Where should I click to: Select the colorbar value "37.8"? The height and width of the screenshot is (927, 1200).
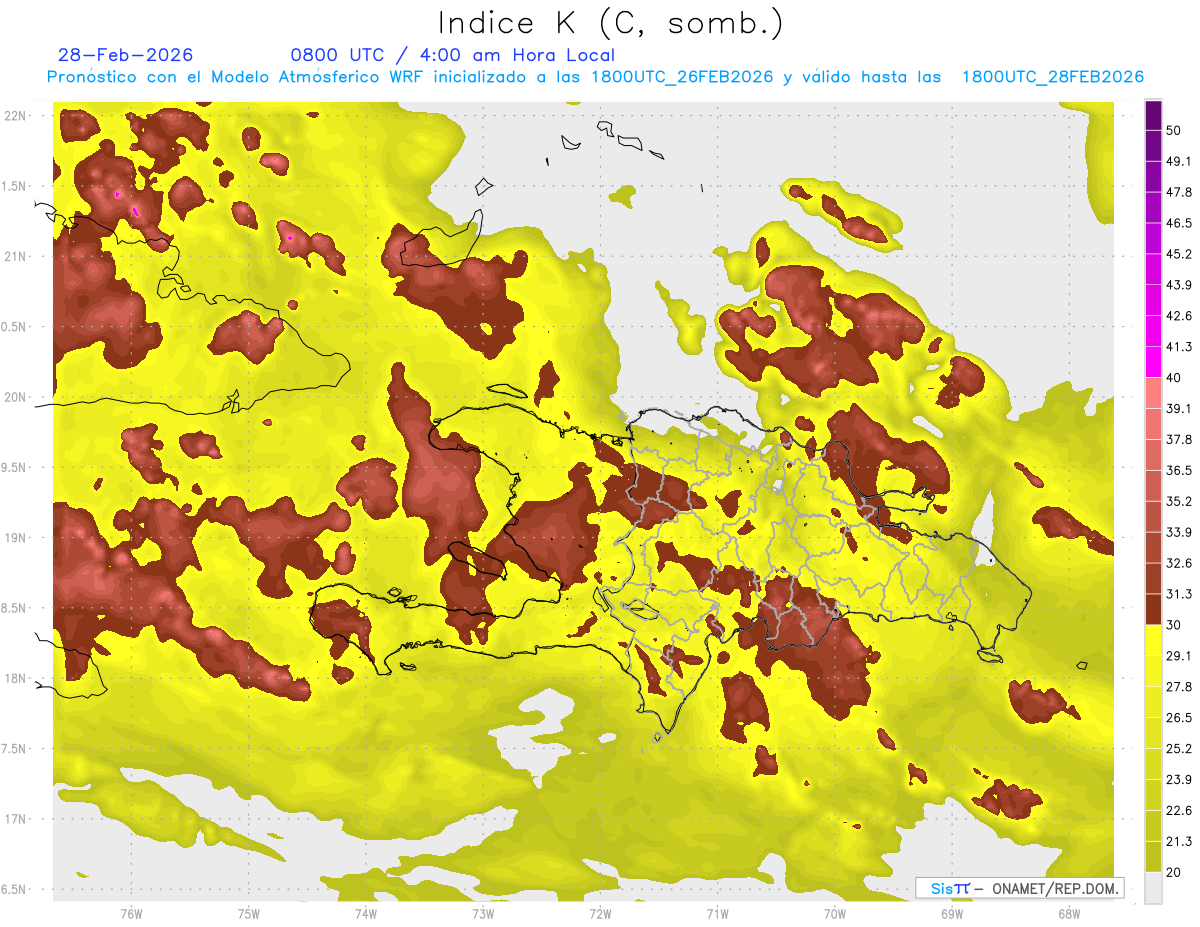[x=1180, y=439]
